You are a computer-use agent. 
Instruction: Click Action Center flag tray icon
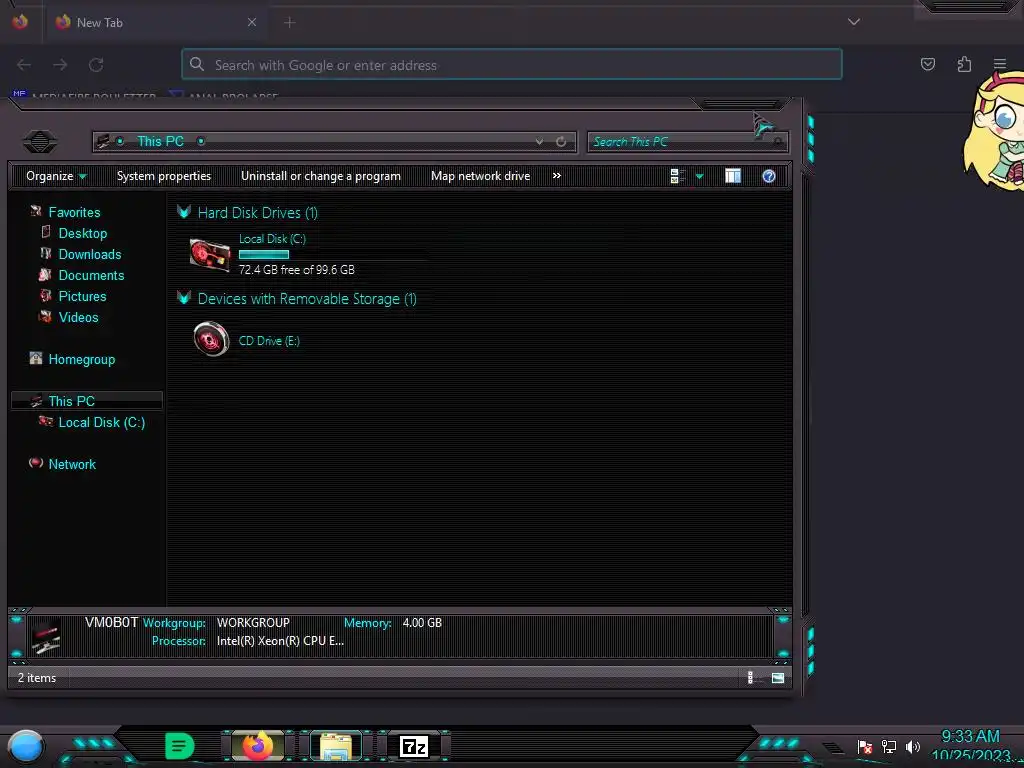pos(865,746)
